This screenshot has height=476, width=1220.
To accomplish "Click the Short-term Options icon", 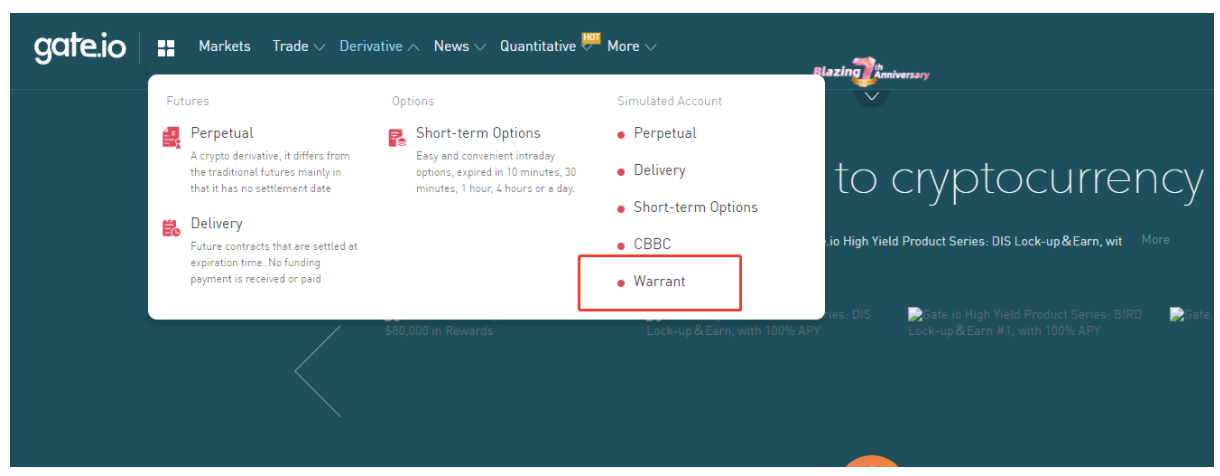I will pos(397,138).
